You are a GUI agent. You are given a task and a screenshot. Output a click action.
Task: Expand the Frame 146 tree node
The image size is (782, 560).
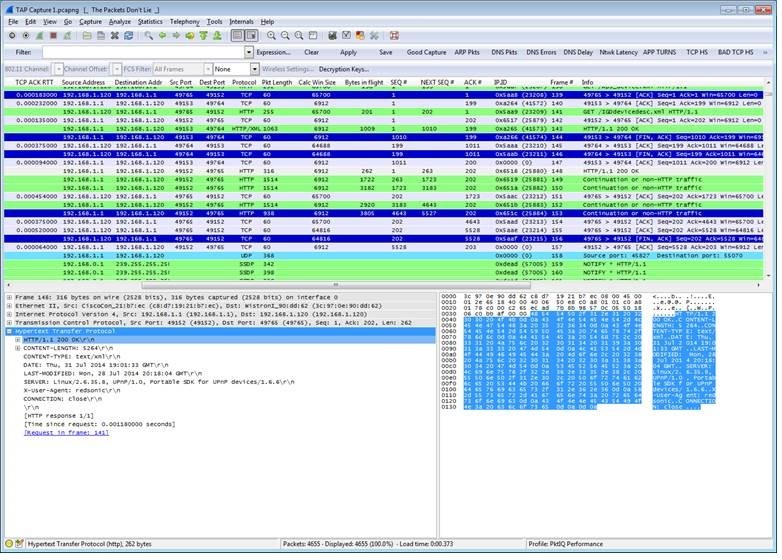point(9,297)
